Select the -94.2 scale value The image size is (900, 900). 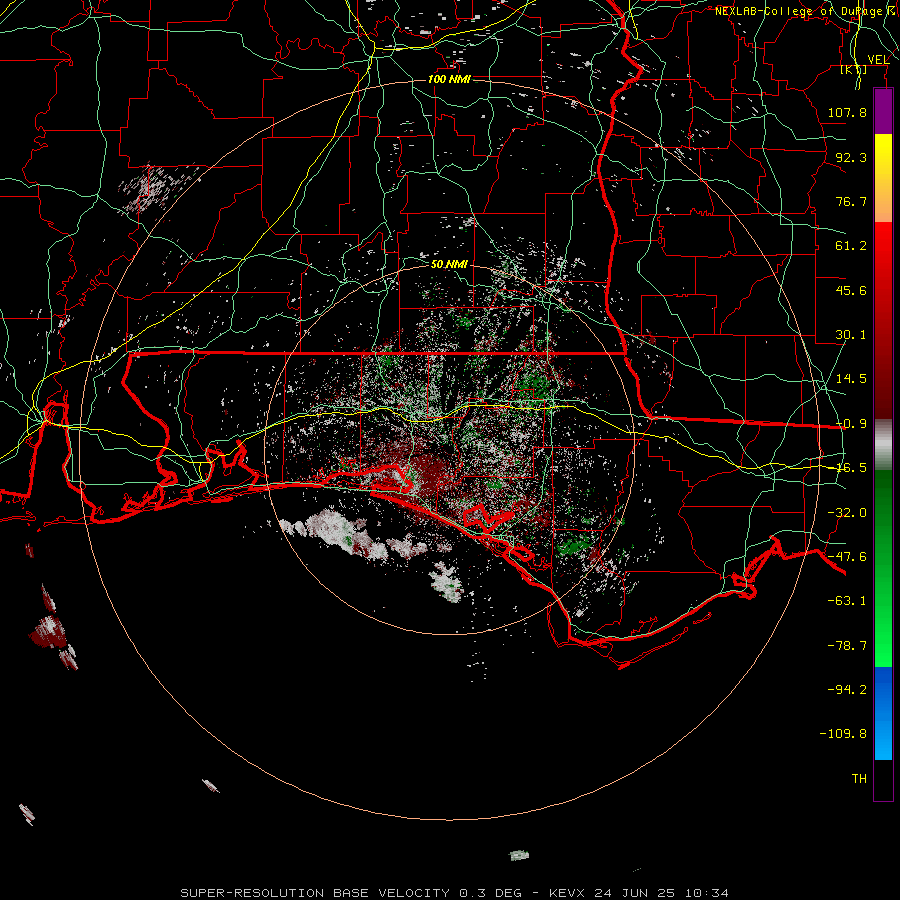(847, 689)
